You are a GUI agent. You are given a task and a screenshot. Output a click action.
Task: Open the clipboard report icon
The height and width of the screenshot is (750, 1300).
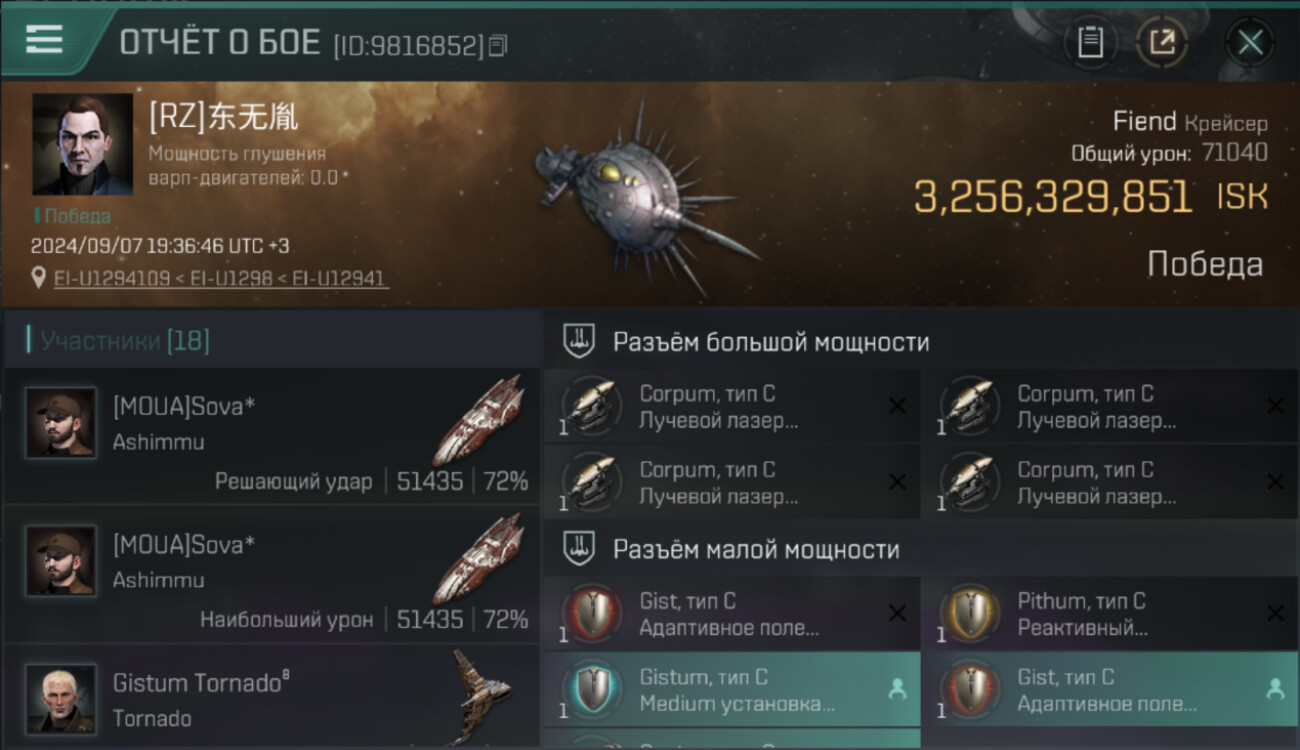point(1090,42)
